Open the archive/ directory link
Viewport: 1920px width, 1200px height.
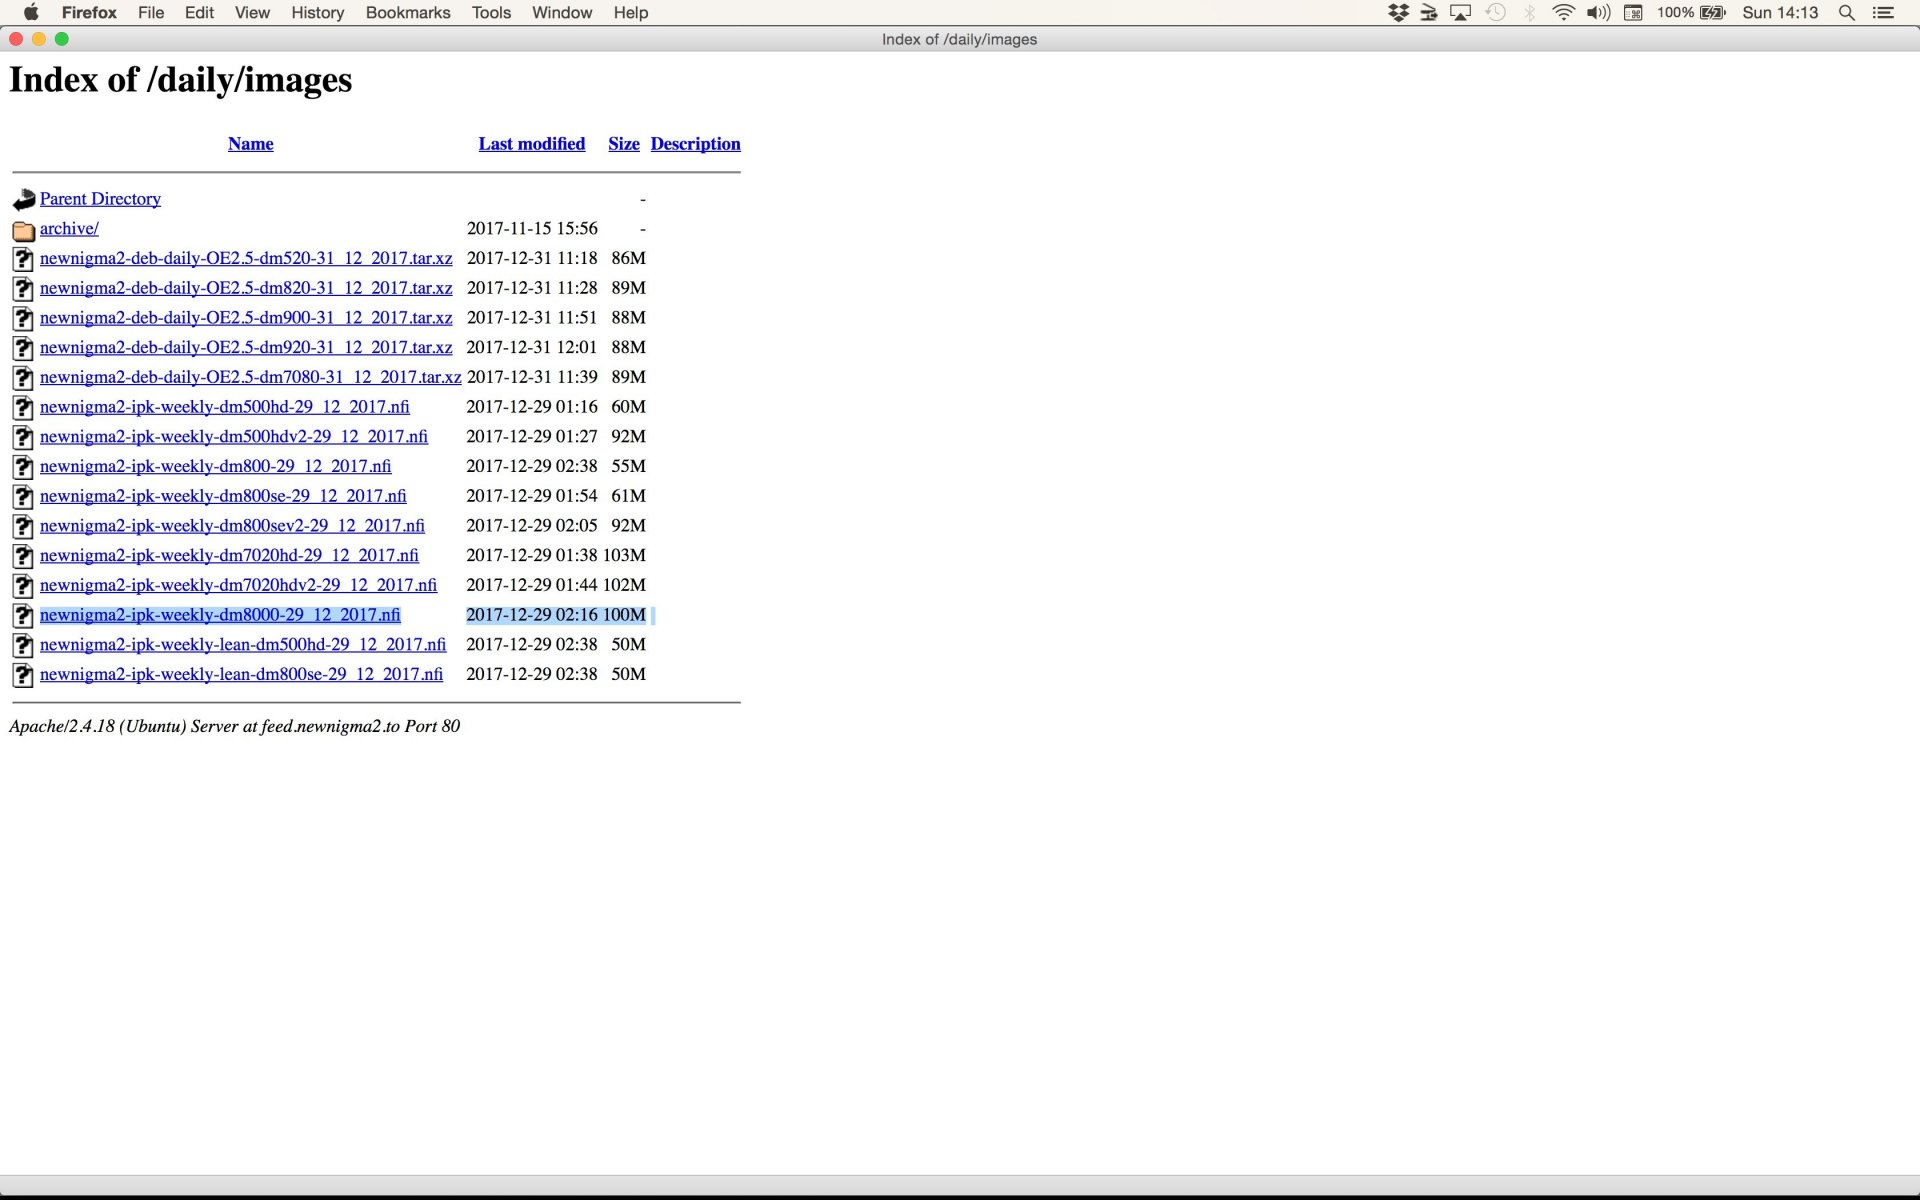click(x=69, y=229)
